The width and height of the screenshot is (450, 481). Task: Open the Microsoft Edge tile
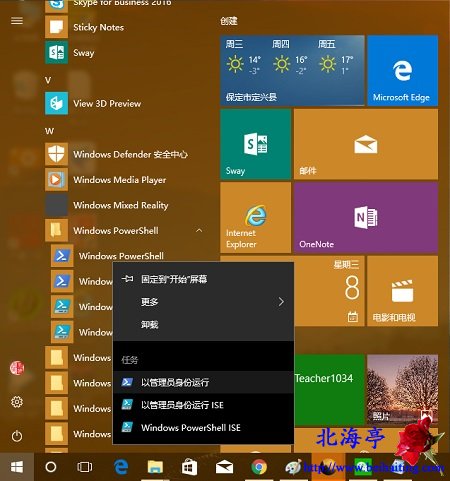[x=402, y=70]
